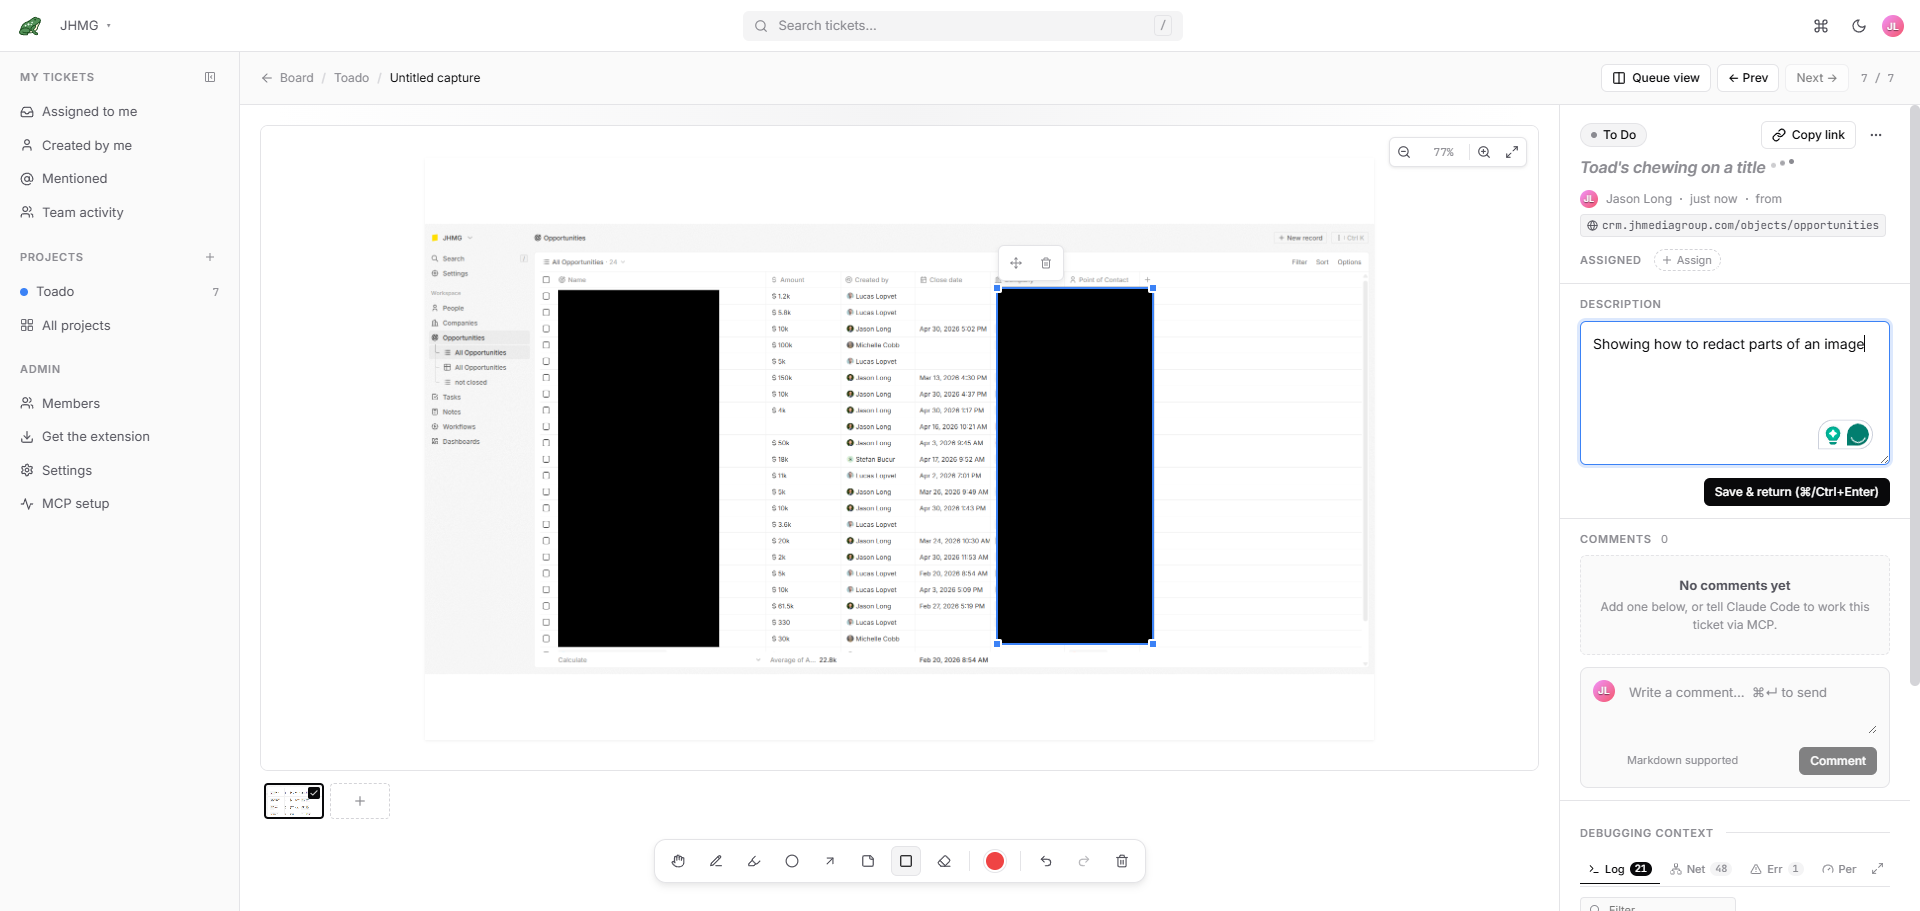Image resolution: width=1920 pixels, height=911 pixels.
Task: Open the JL user avatar menu
Action: [x=1893, y=26]
